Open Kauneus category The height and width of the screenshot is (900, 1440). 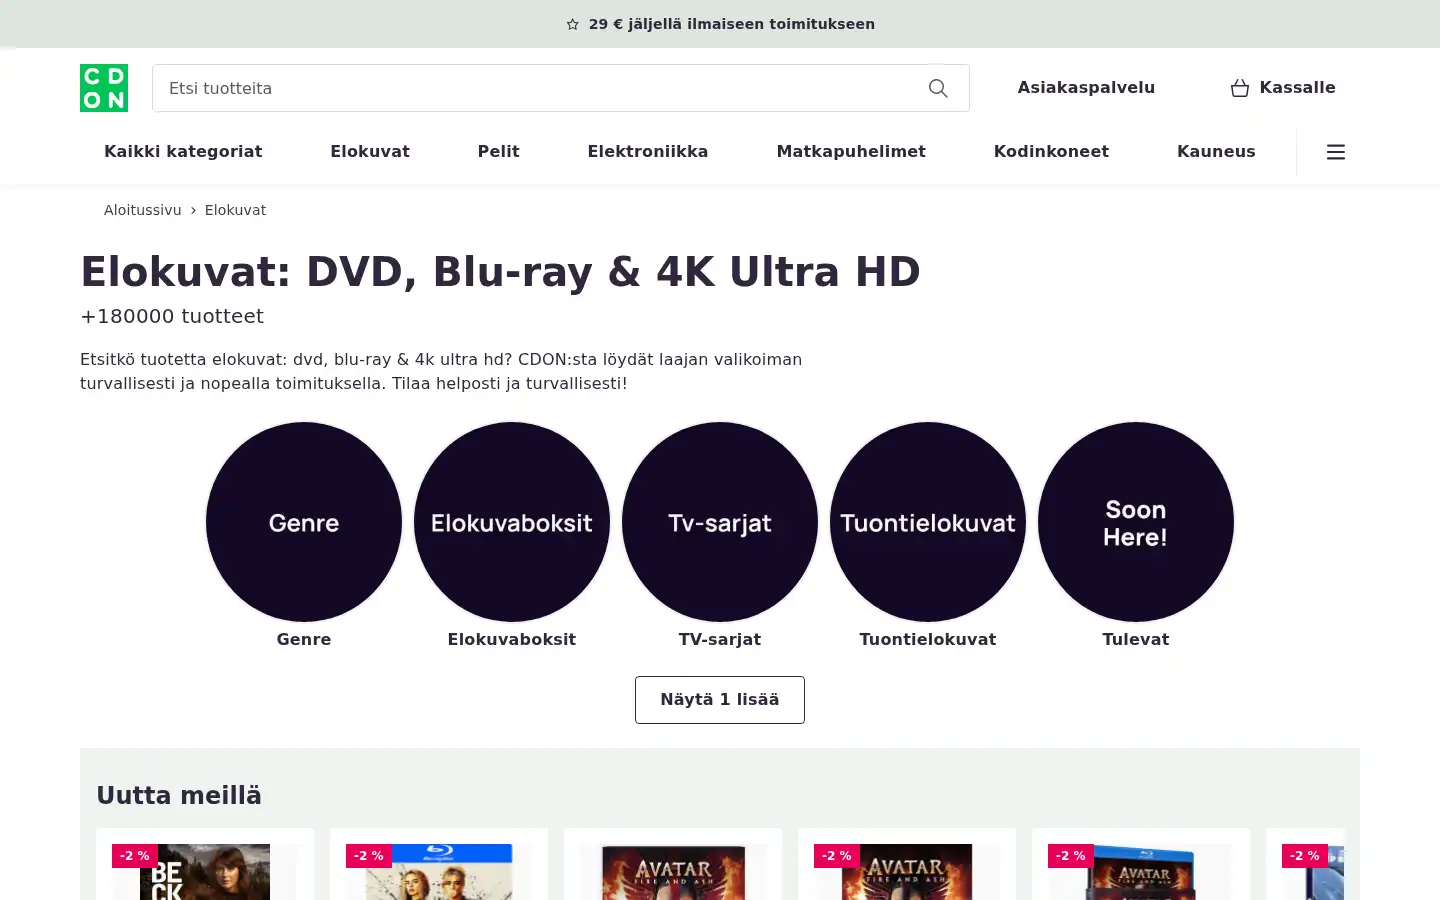click(1216, 152)
